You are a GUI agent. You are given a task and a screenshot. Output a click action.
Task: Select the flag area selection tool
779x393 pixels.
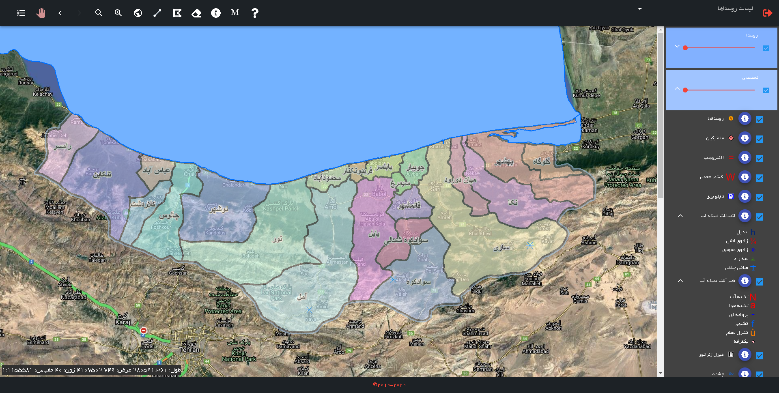[176, 13]
